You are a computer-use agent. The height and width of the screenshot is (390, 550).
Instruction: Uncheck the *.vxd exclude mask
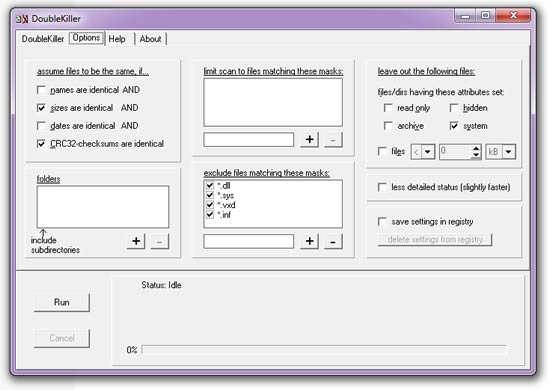[210, 205]
